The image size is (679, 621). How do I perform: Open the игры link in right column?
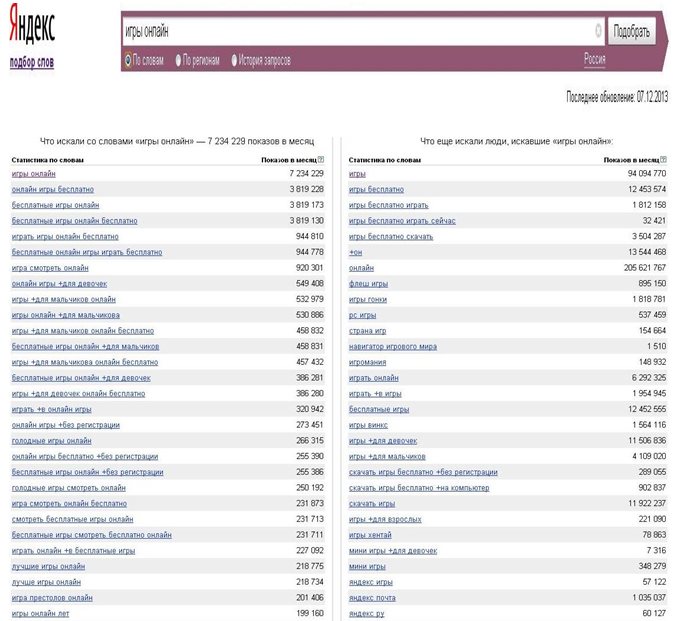click(x=357, y=174)
